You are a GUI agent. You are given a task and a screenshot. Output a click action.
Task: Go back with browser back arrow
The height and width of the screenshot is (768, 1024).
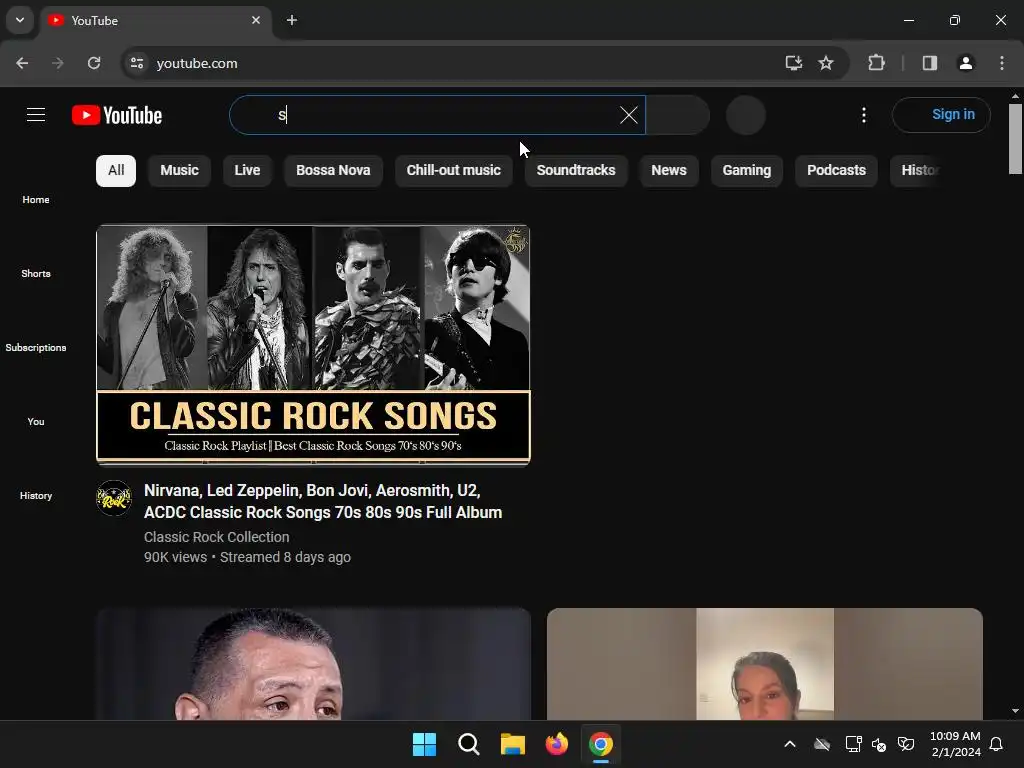coord(22,63)
